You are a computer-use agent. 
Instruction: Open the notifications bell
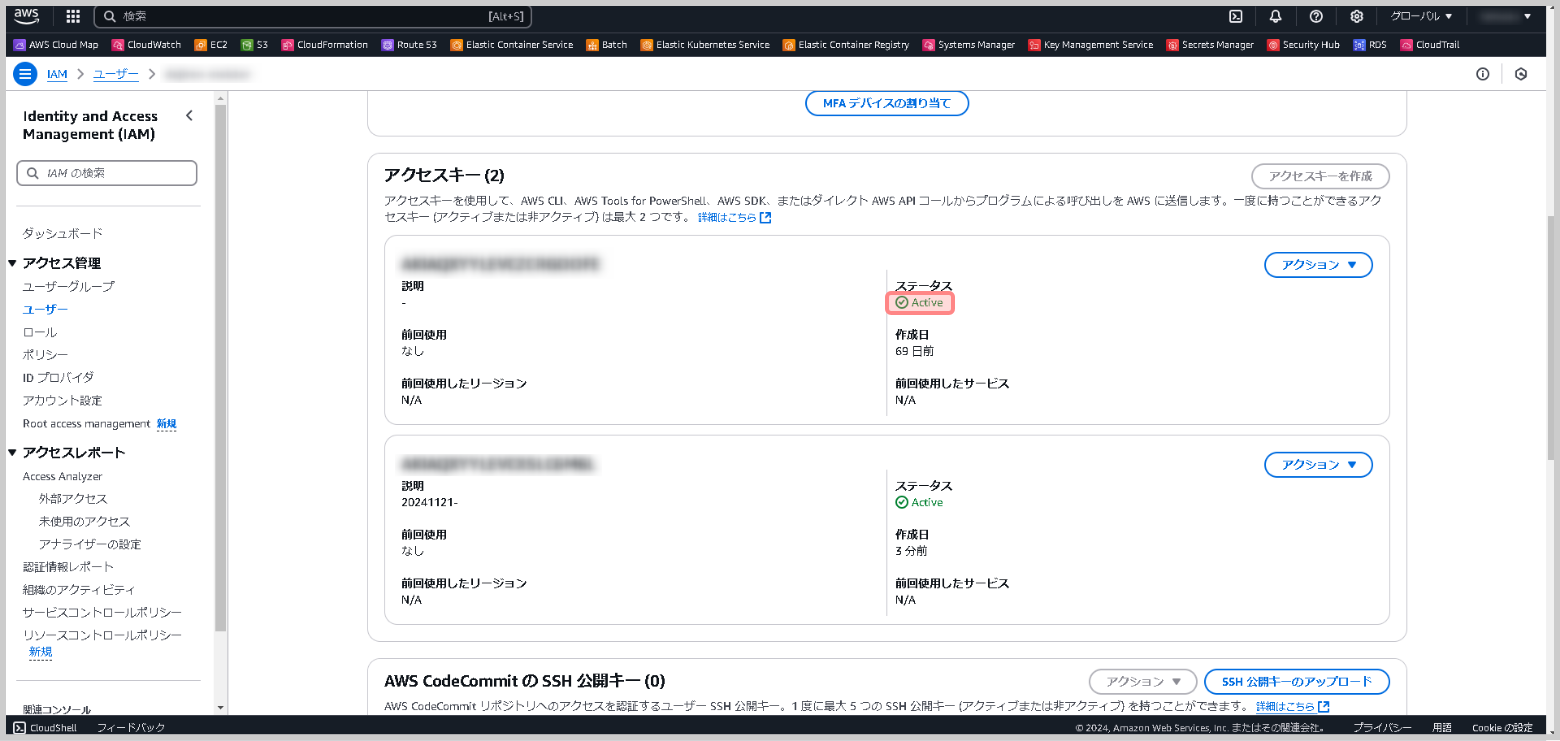click(1276, 16)
